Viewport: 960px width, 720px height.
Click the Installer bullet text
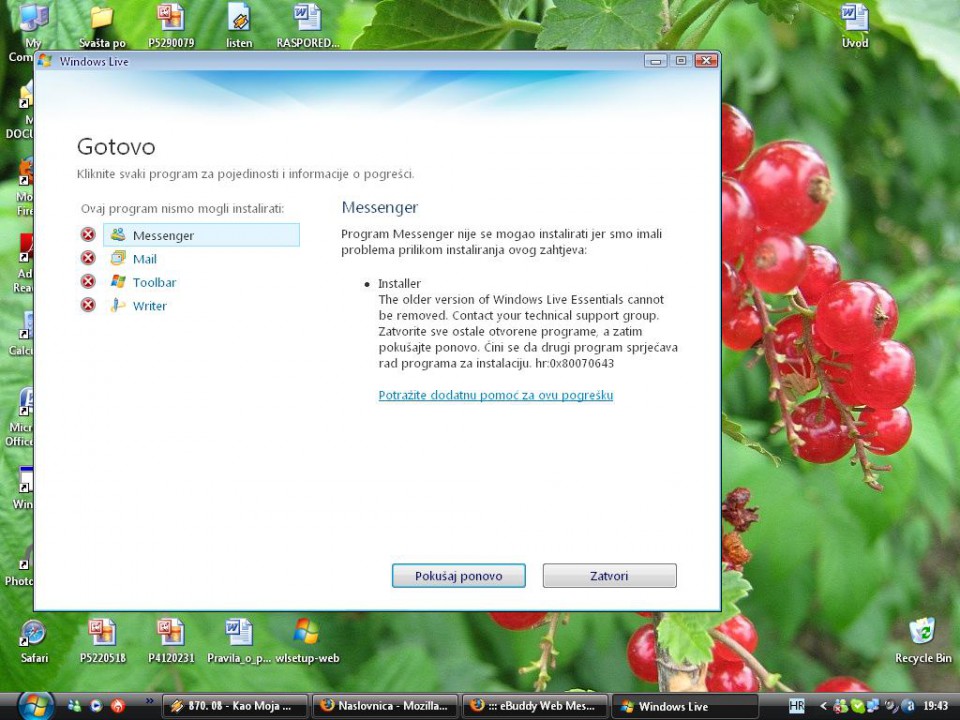pos(399,283)
